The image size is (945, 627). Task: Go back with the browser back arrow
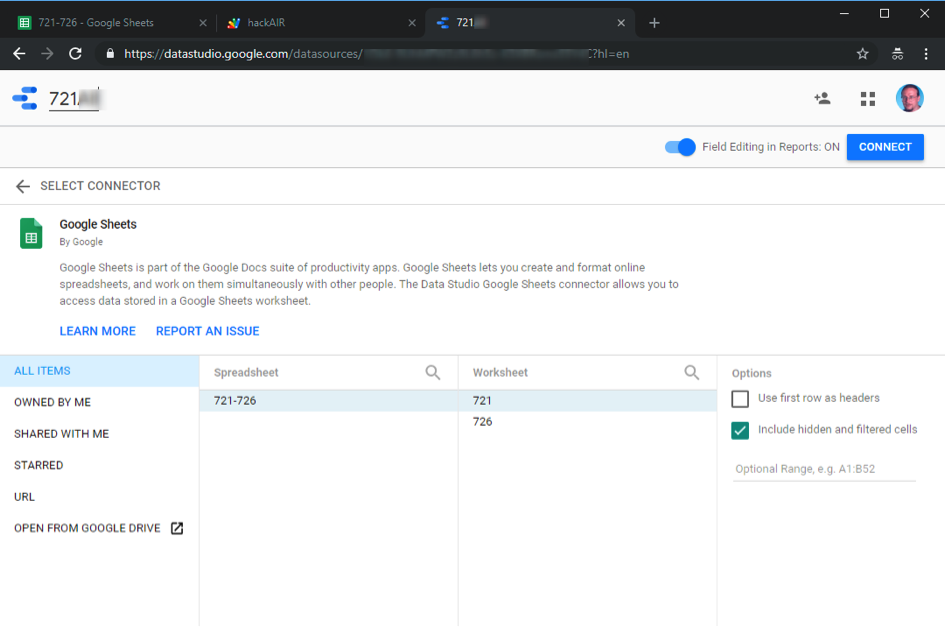click(x=19, y=54)
